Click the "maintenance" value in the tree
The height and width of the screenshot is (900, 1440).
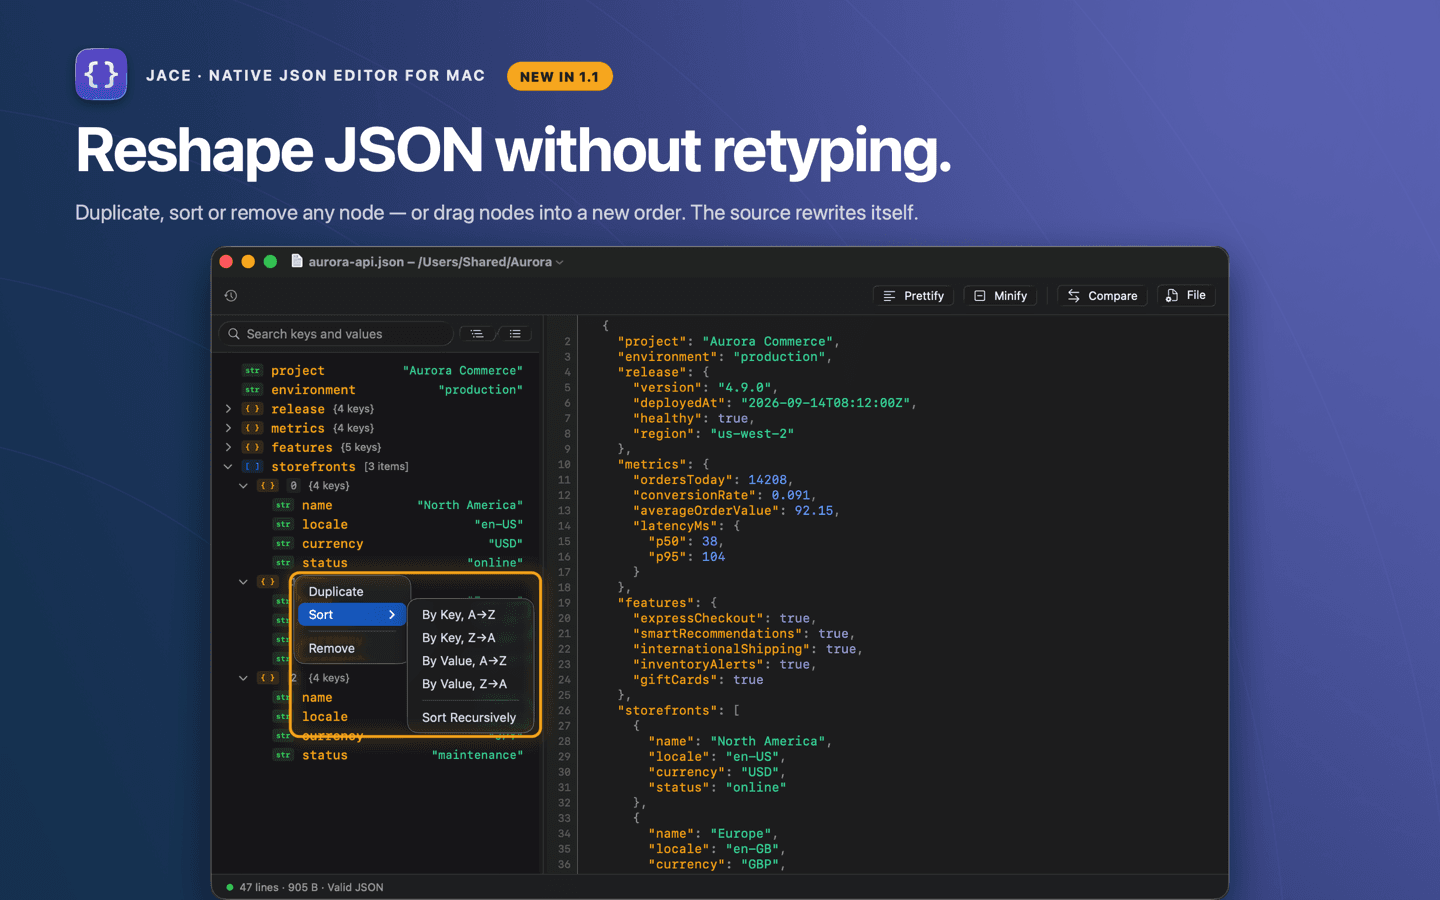[x=477, y=755]
